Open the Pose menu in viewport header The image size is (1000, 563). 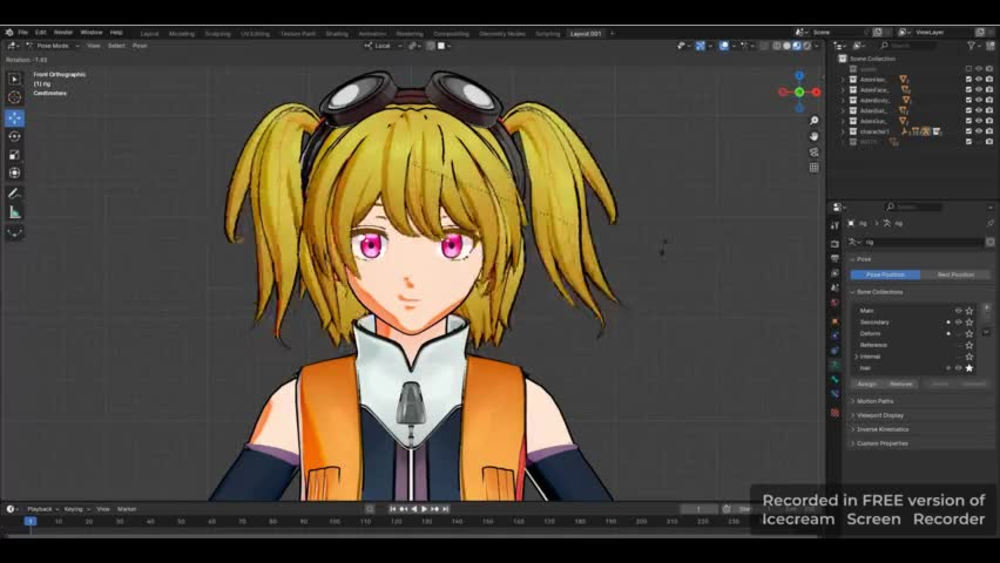(140, 46)
